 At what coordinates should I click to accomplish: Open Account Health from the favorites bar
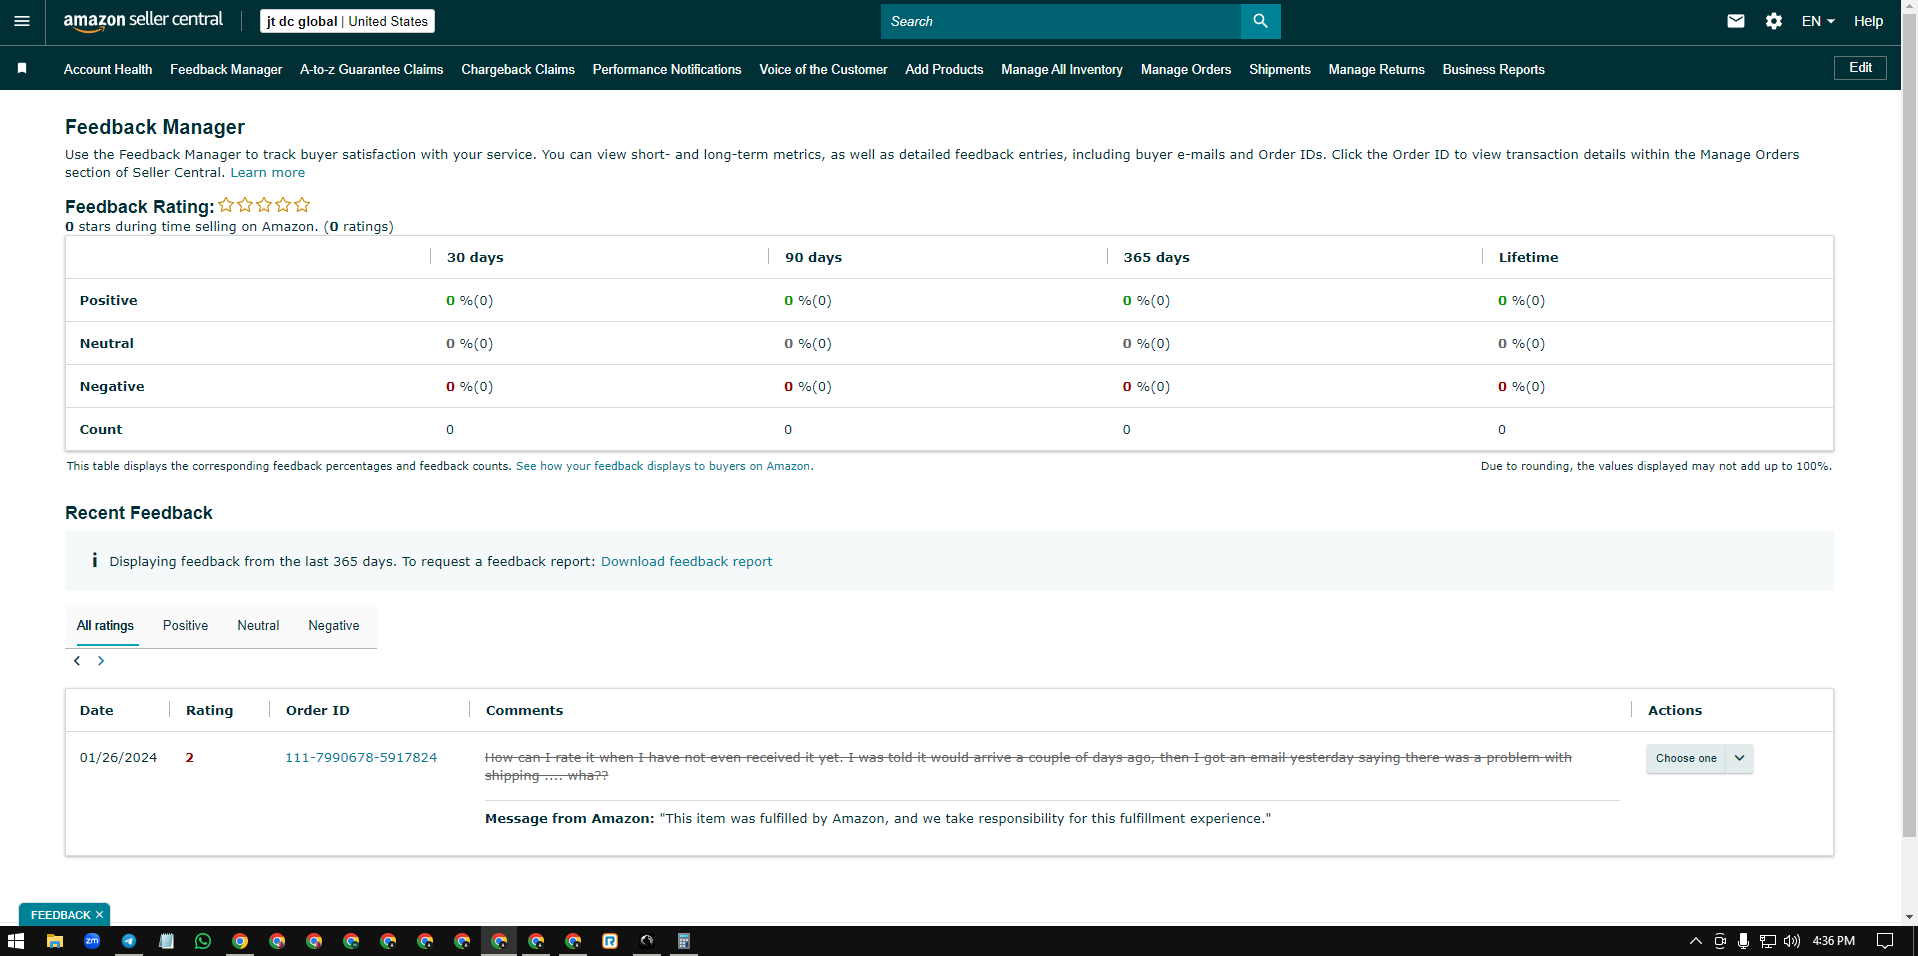[108, 69]
